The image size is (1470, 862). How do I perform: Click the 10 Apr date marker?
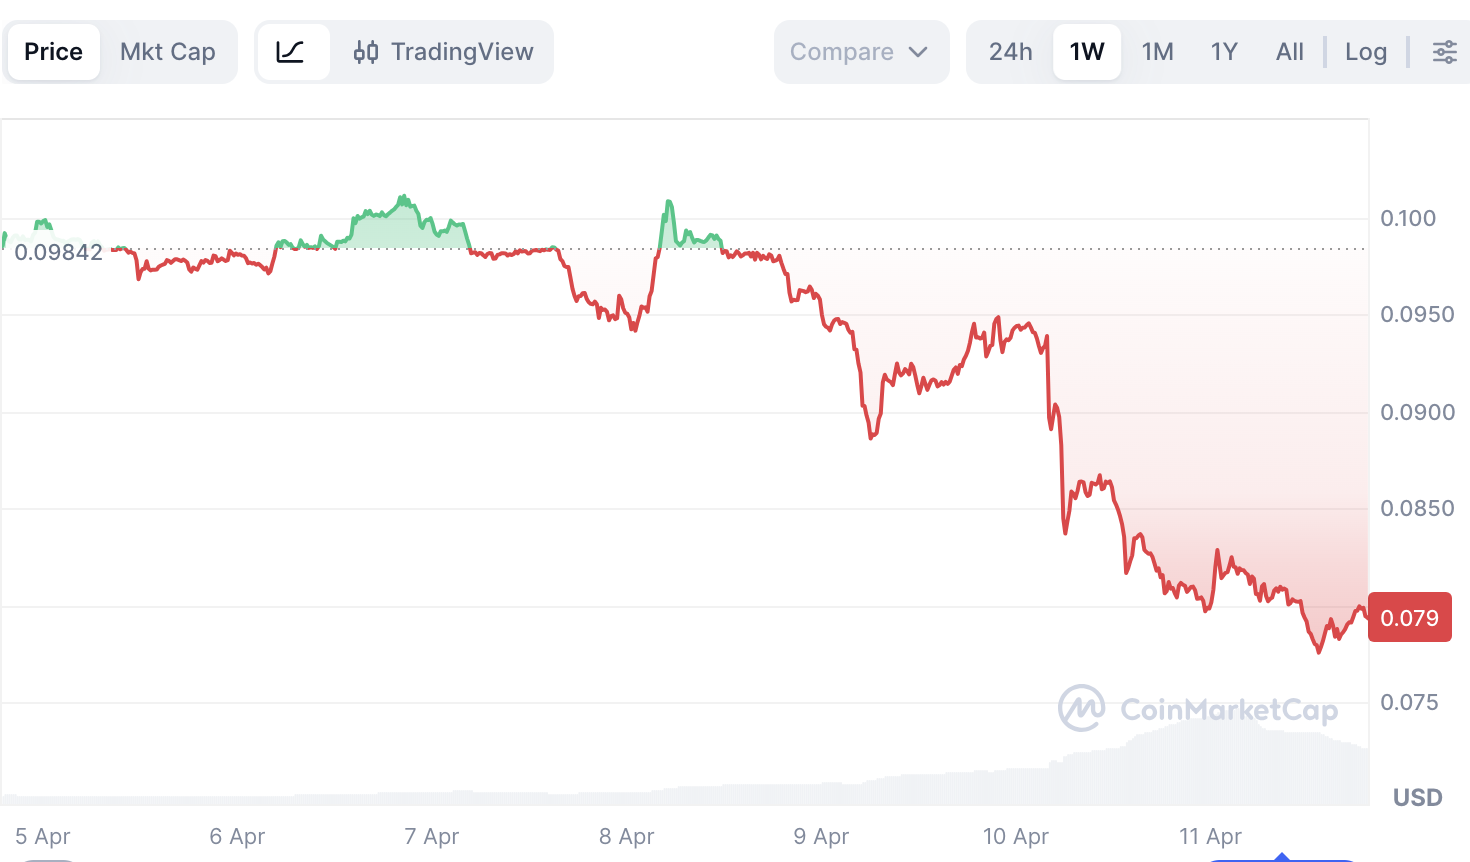click(x=1015, y=836)
